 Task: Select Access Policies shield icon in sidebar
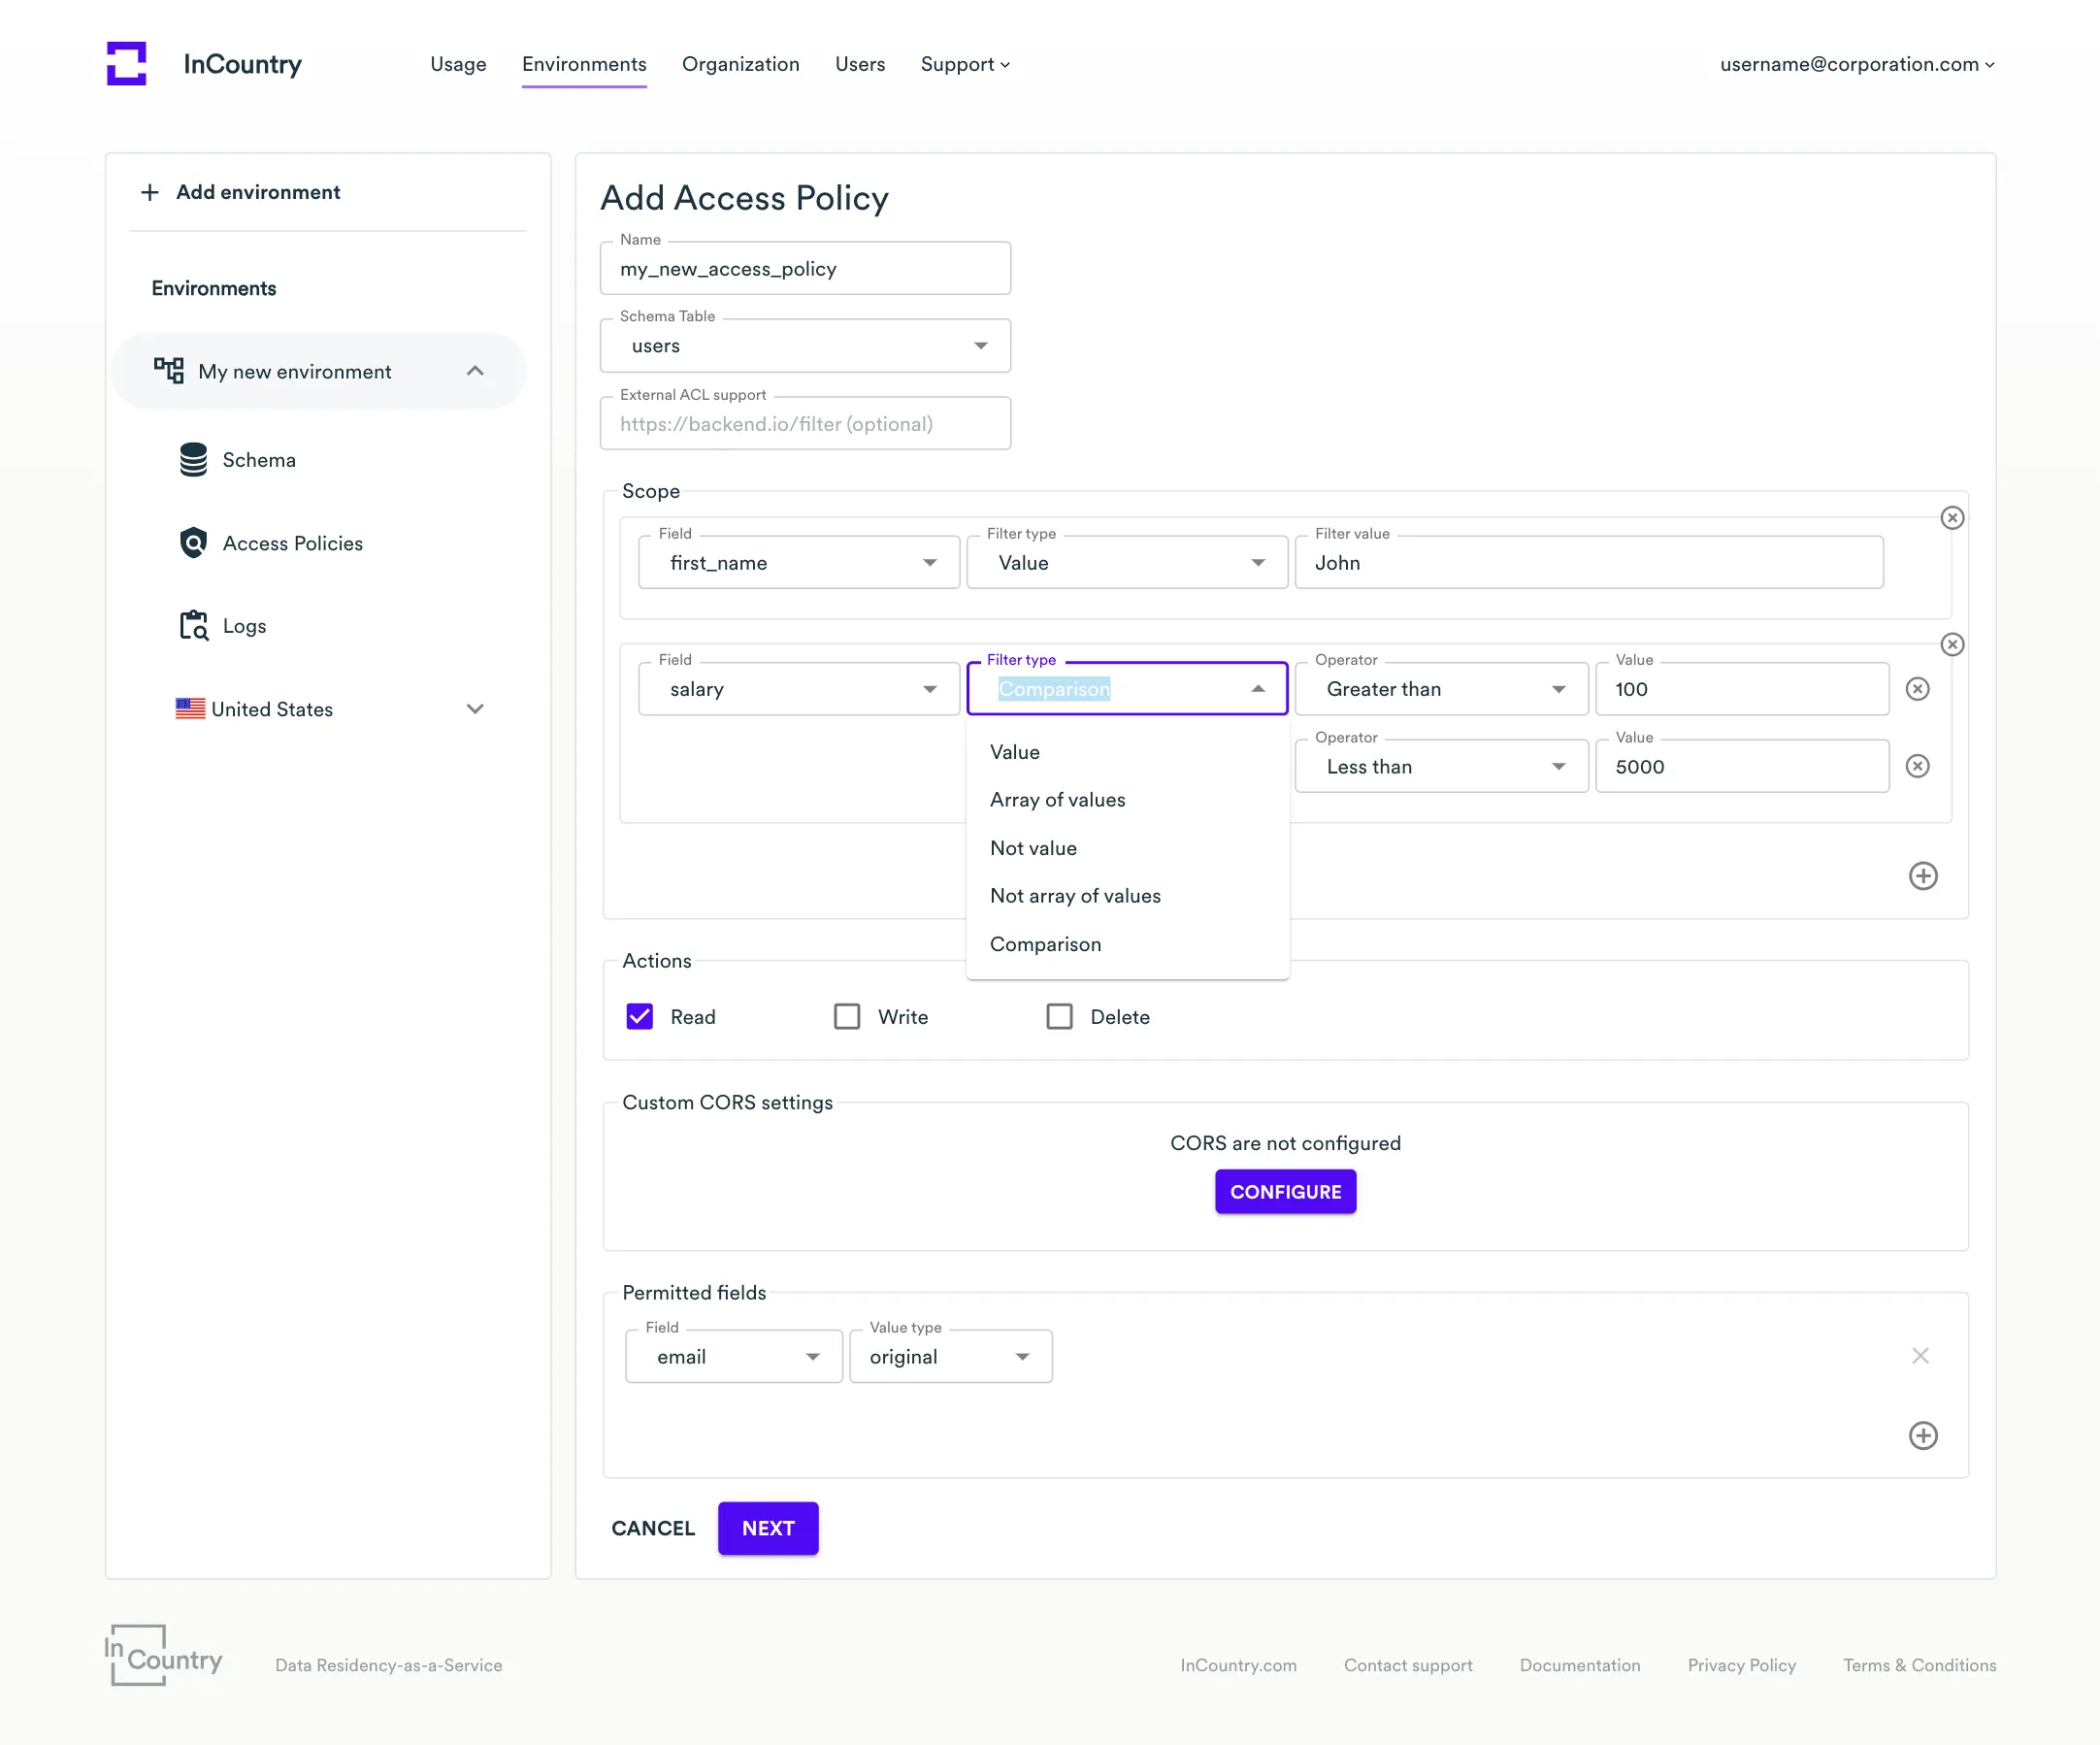[x=193, y=542]
